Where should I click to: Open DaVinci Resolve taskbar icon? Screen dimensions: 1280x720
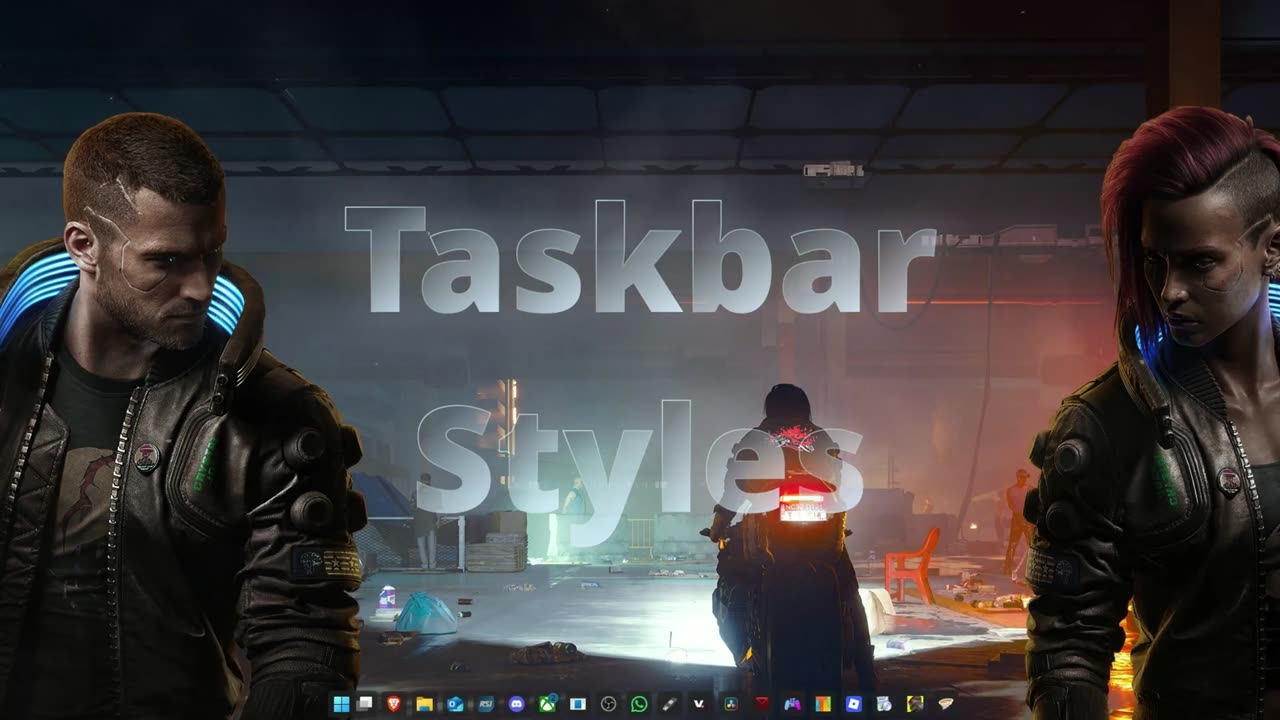coord(731,704)
